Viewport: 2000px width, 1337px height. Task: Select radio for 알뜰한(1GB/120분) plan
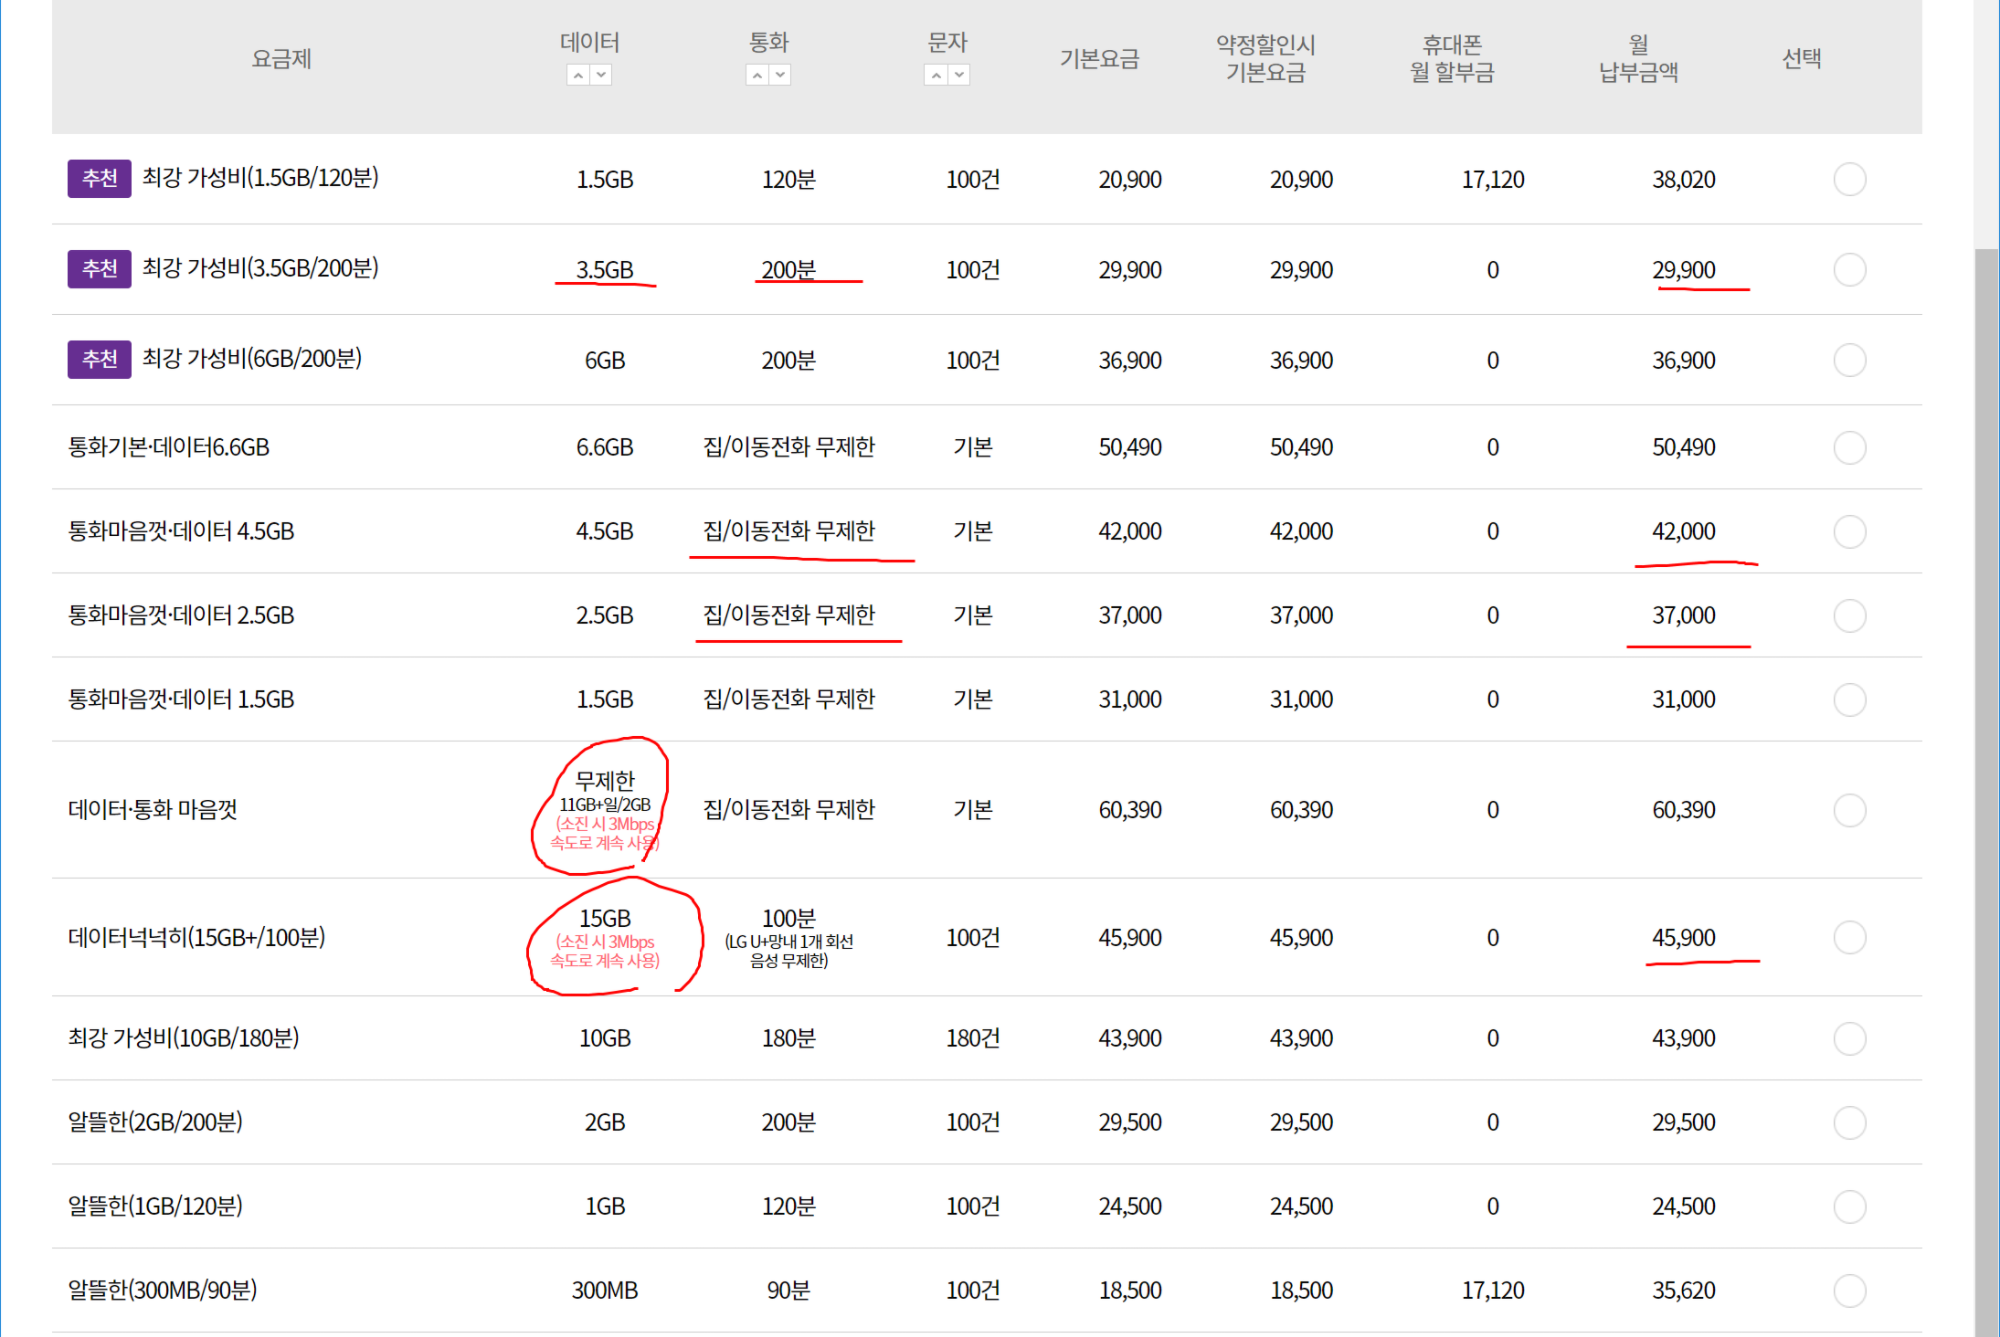(1849, 1206)
